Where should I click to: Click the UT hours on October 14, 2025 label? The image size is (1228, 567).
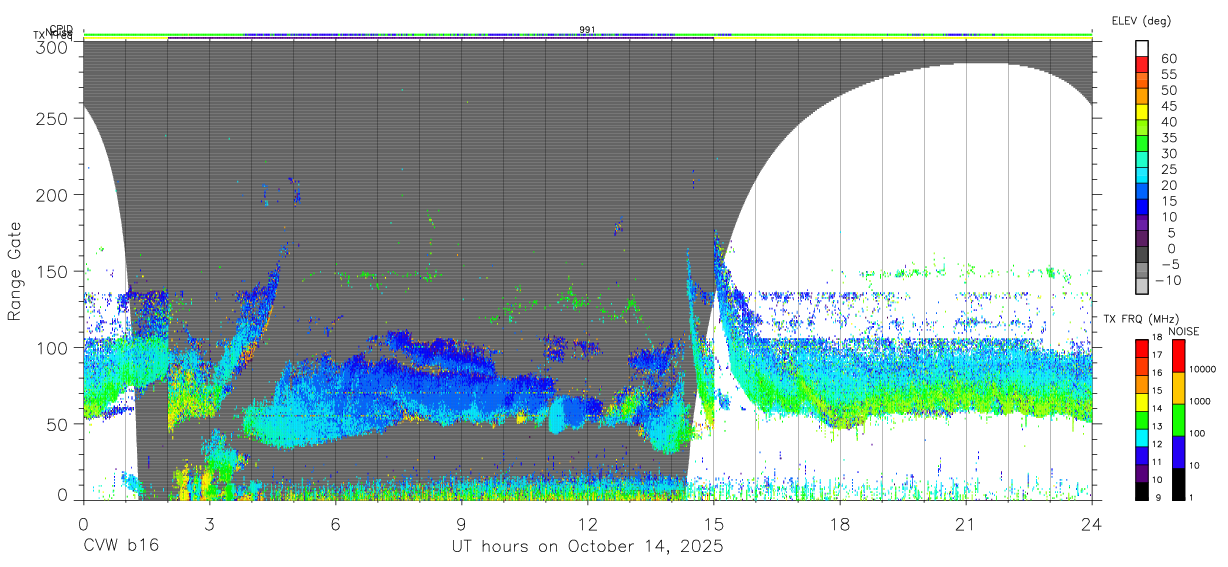point(587,547)
